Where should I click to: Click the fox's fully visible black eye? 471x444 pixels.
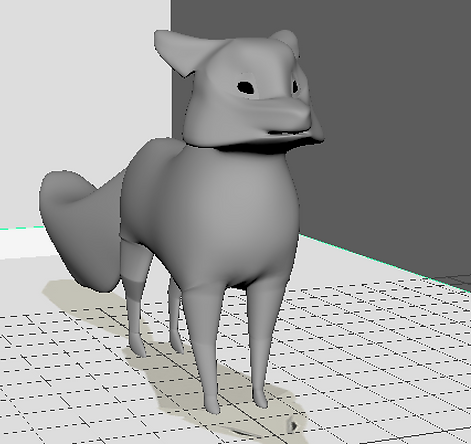tap(246, 87)
